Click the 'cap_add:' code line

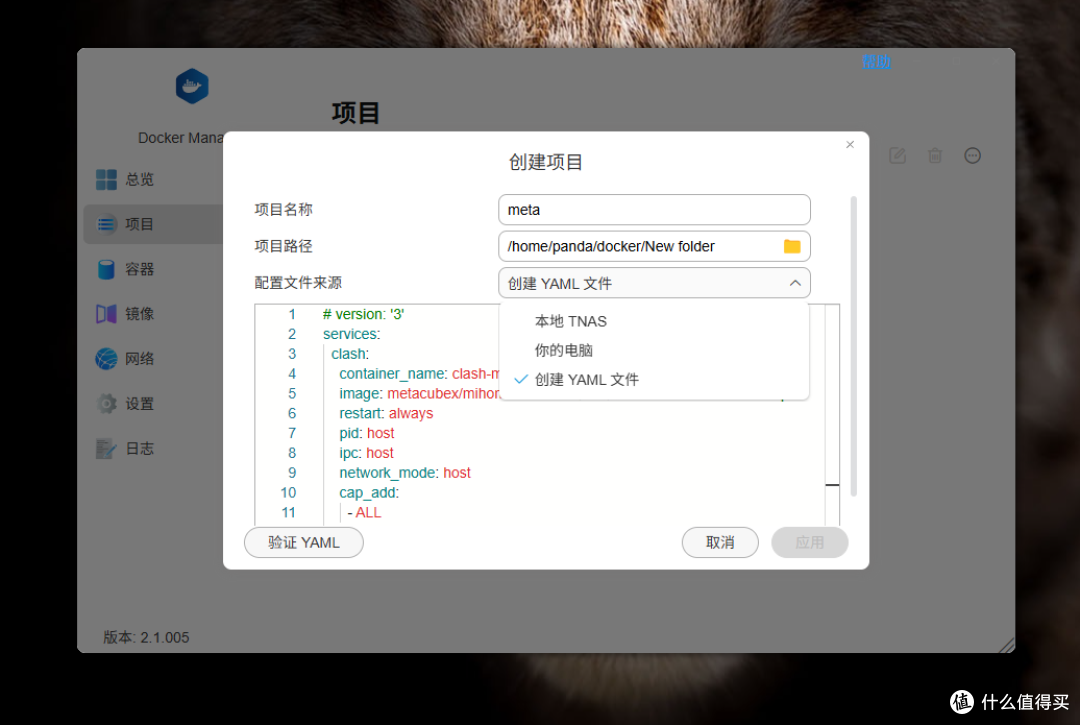pos(368,493)
